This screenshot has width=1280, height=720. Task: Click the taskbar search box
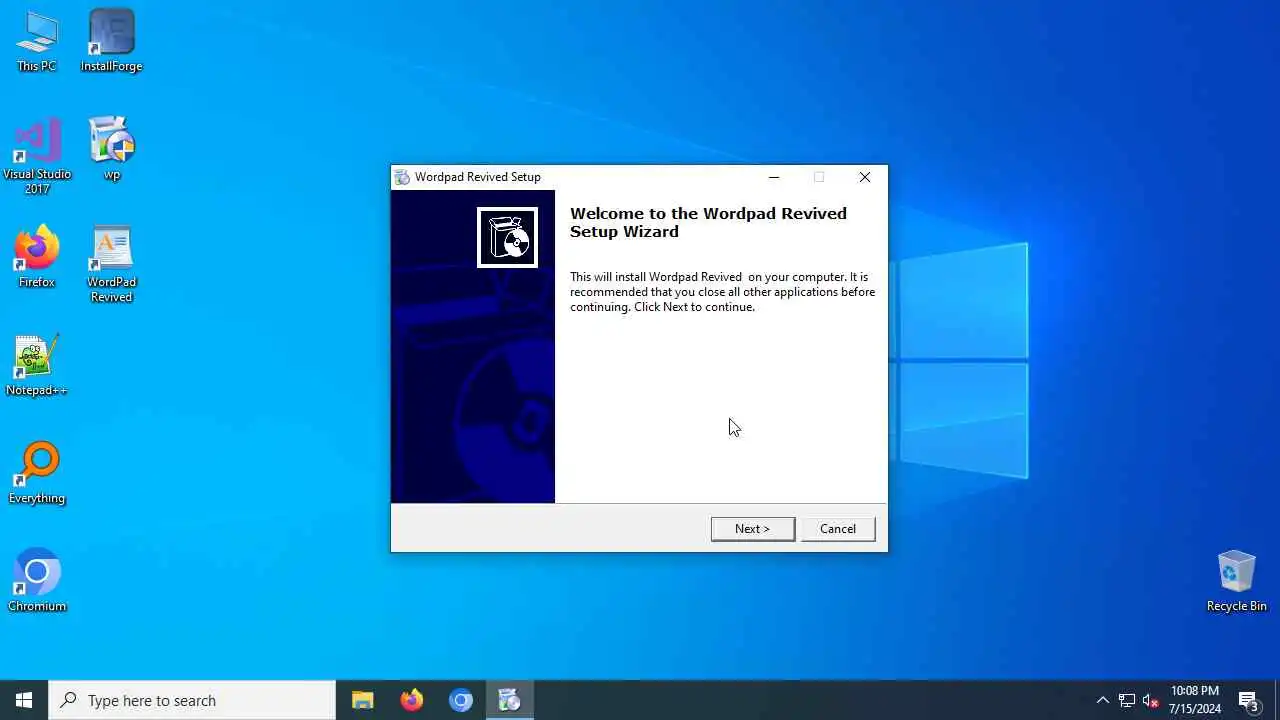(x=192, y=700)
